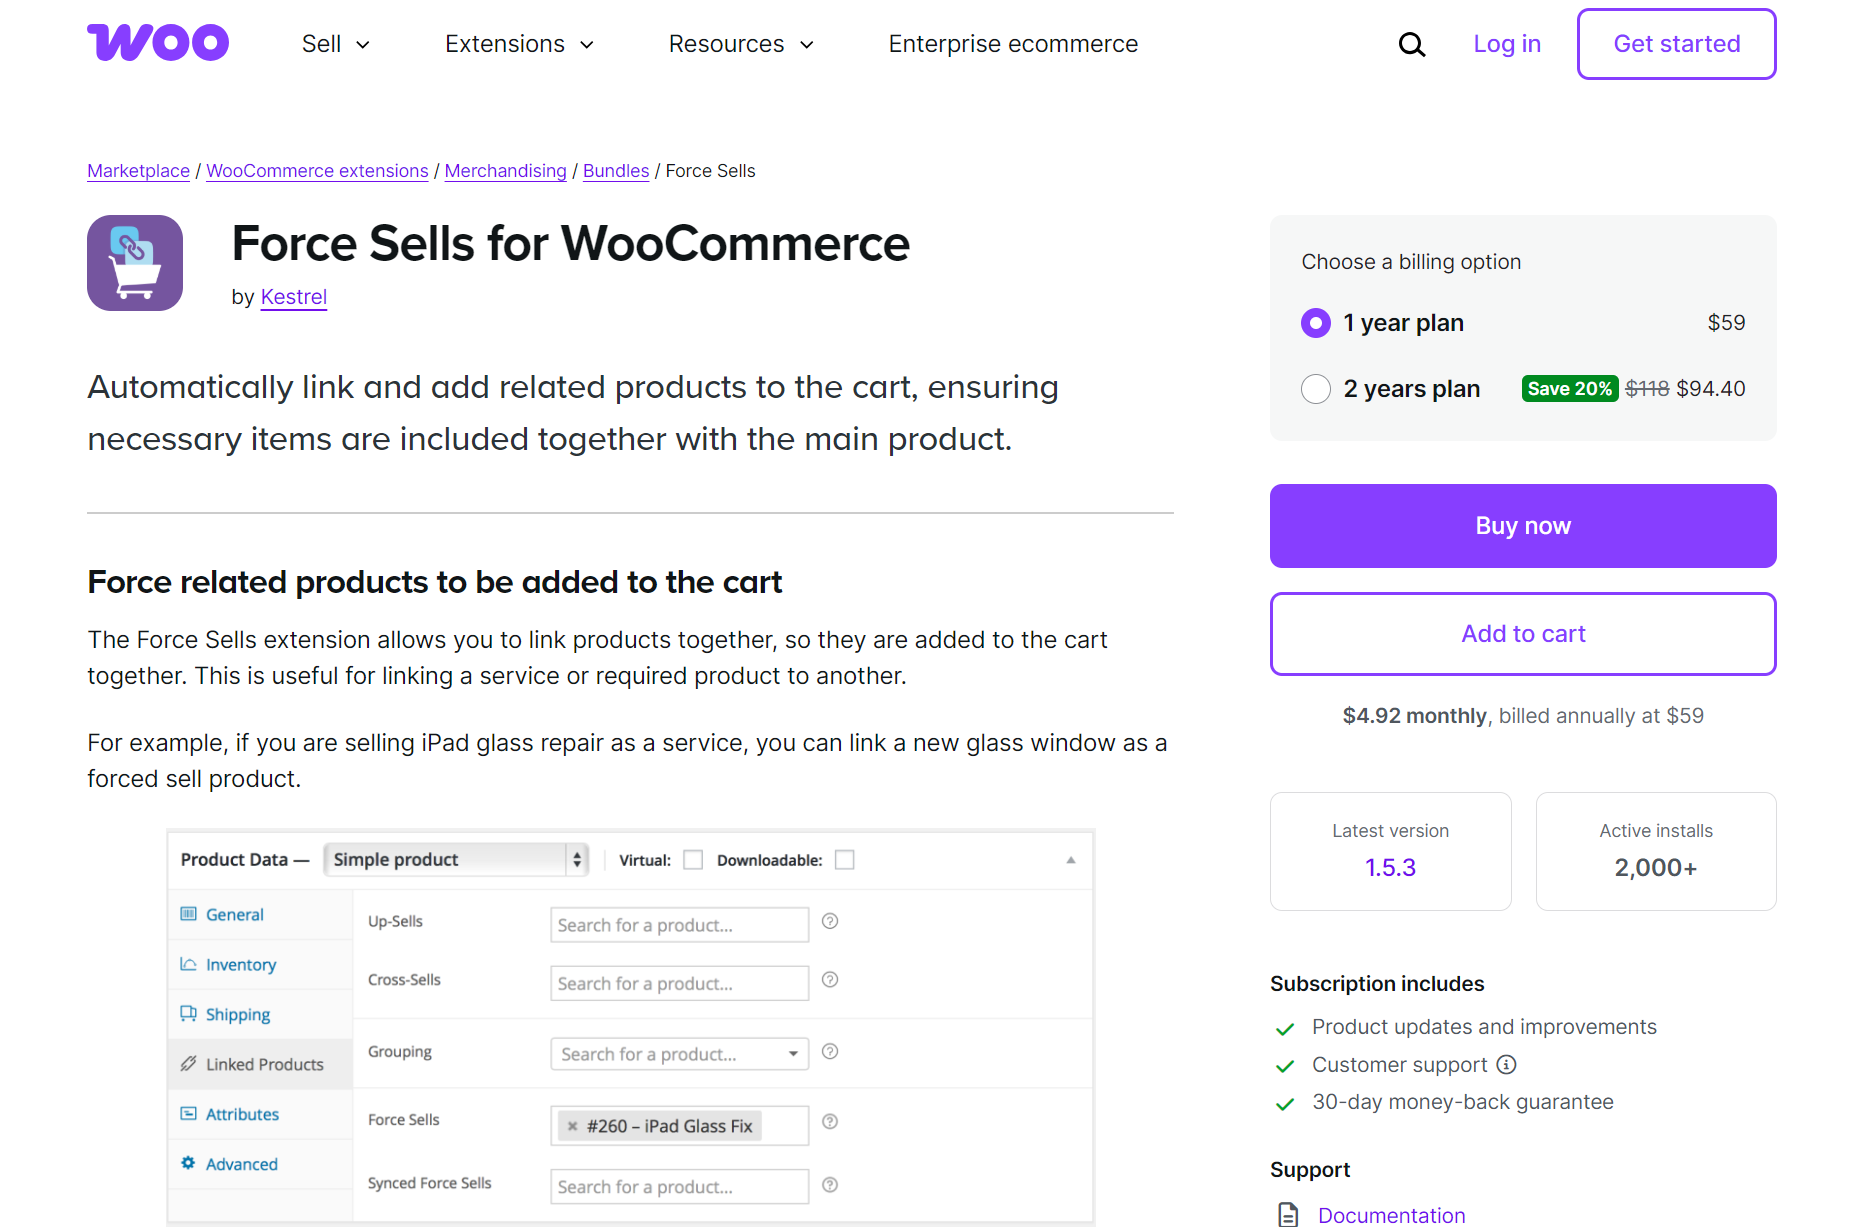Click the Cross-Sells search field
Screen dimensions: 1864x1227
point(679,983)
